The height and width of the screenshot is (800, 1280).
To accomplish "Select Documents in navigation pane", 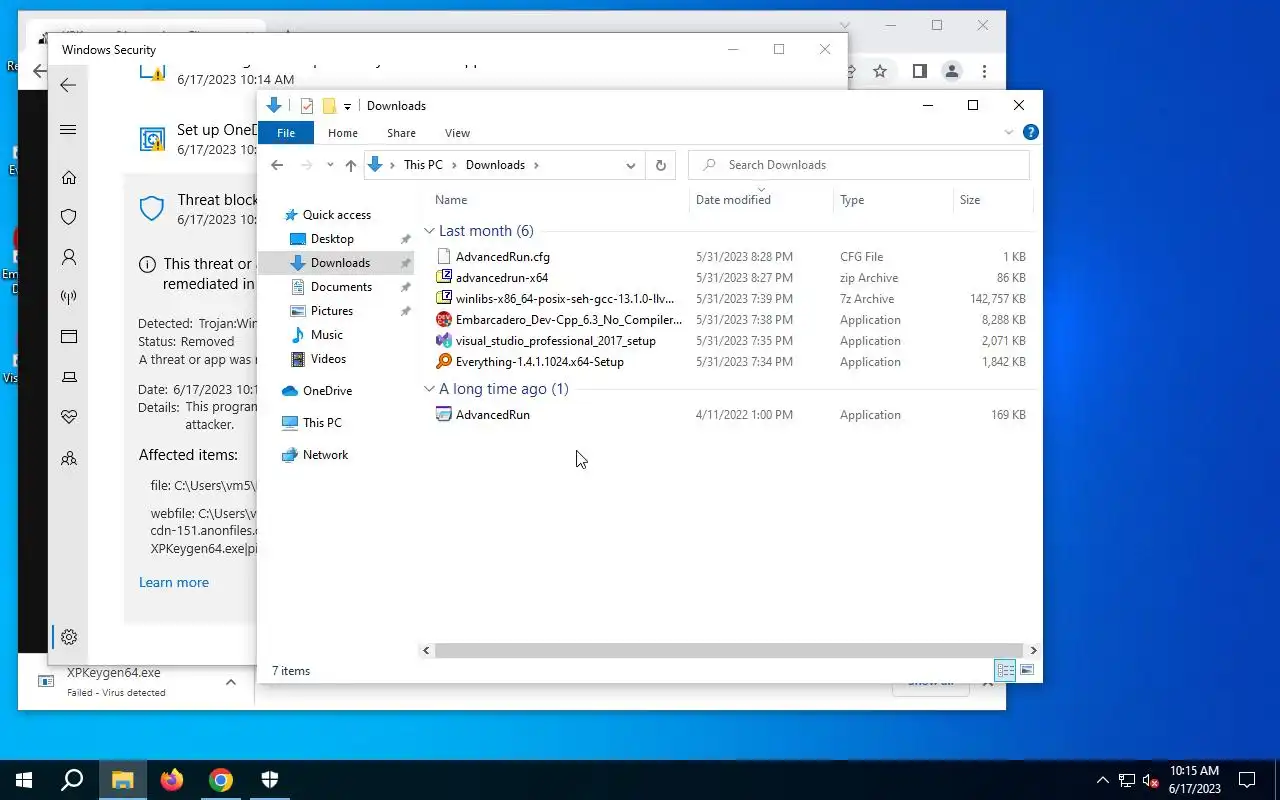I will 341,287.
